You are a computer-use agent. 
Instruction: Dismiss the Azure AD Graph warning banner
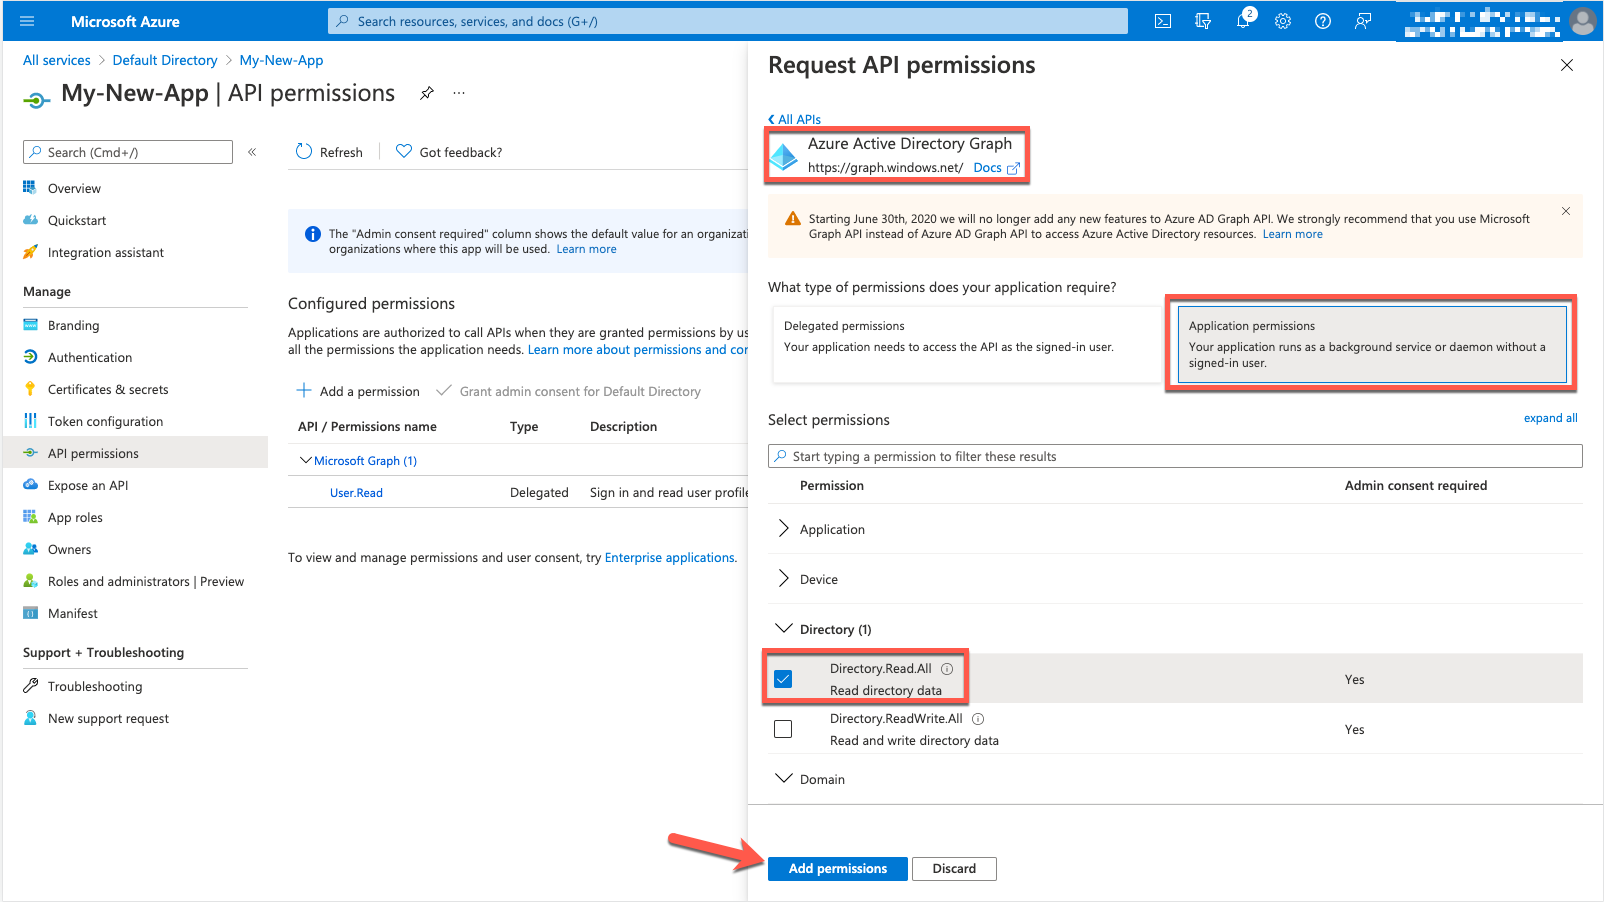[x=1566, y=211]
